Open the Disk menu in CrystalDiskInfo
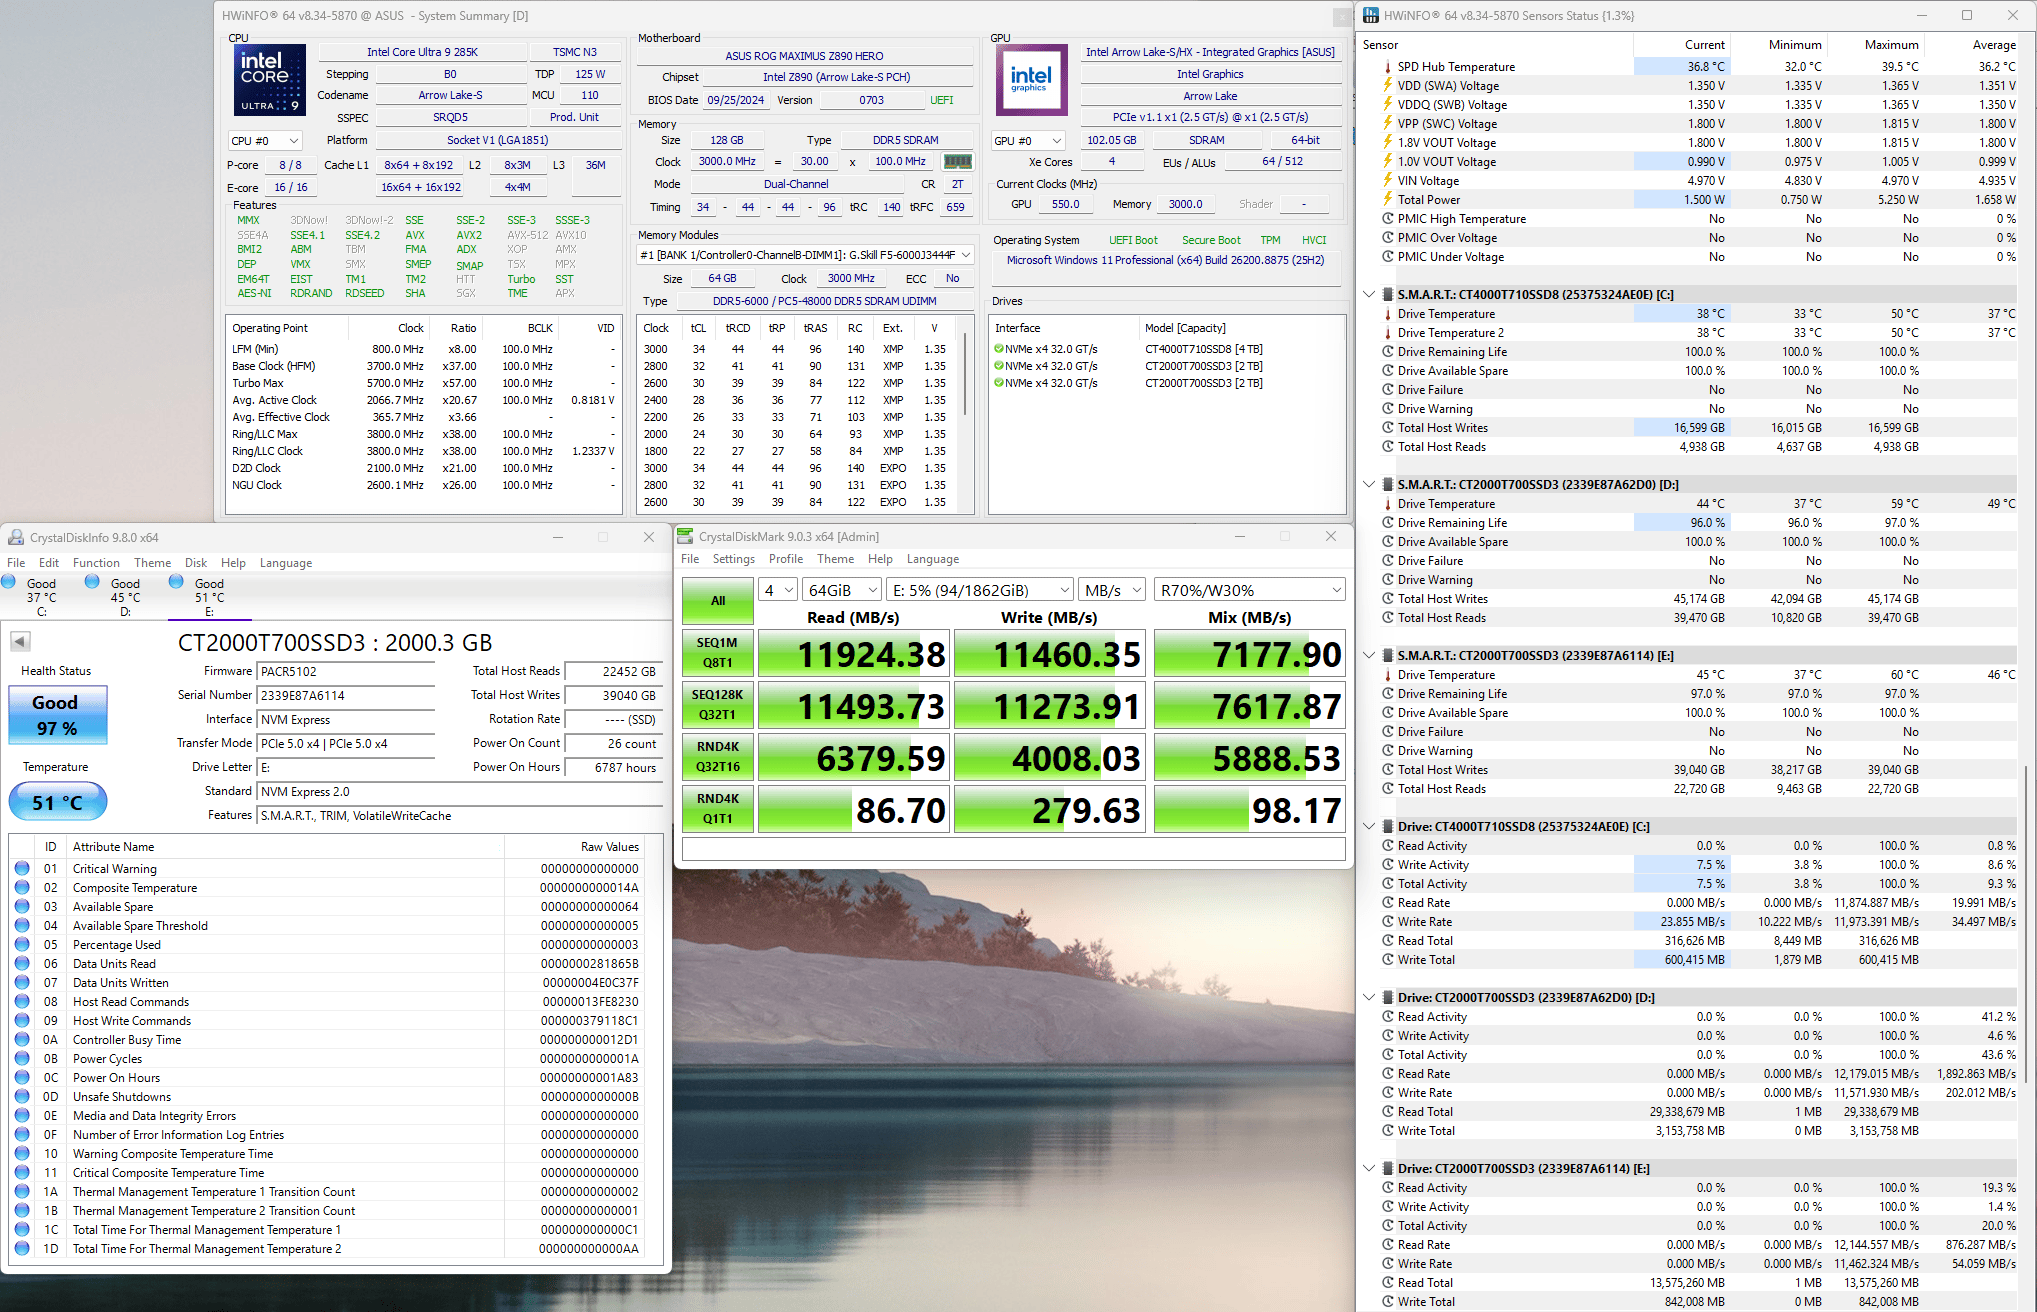This screenshot has width=2037, height=1312. (x=196, y=563)
